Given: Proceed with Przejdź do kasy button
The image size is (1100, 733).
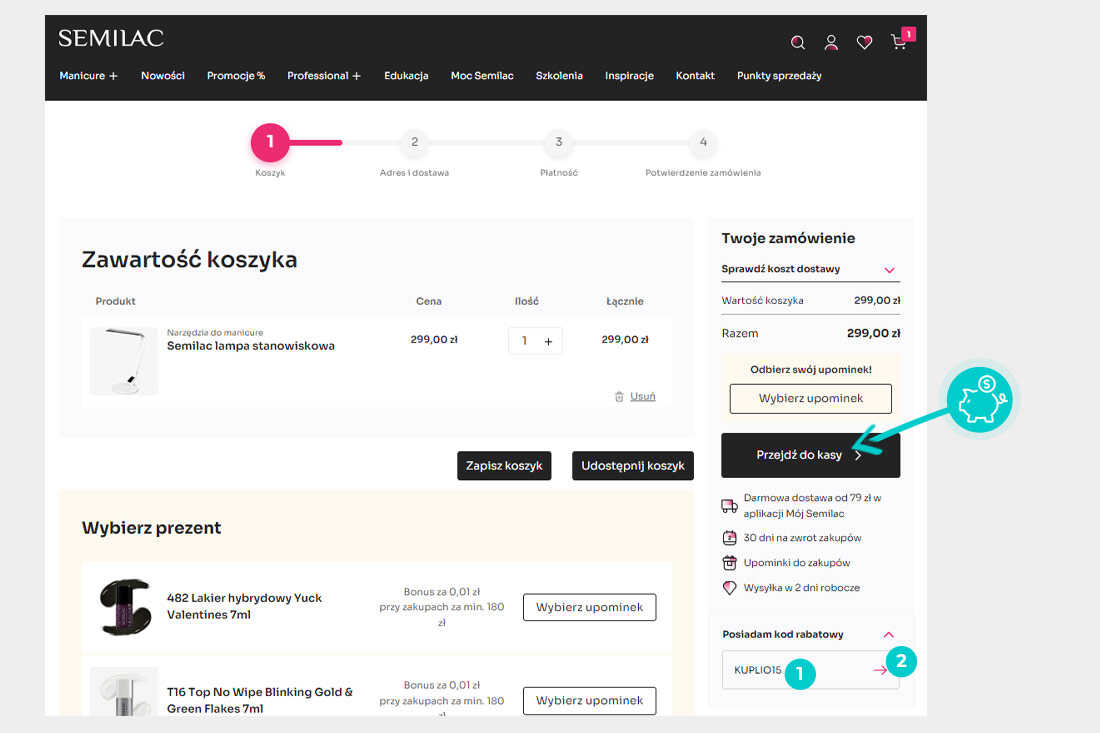Looking at the screenshot, I should [x=810, y=455].
